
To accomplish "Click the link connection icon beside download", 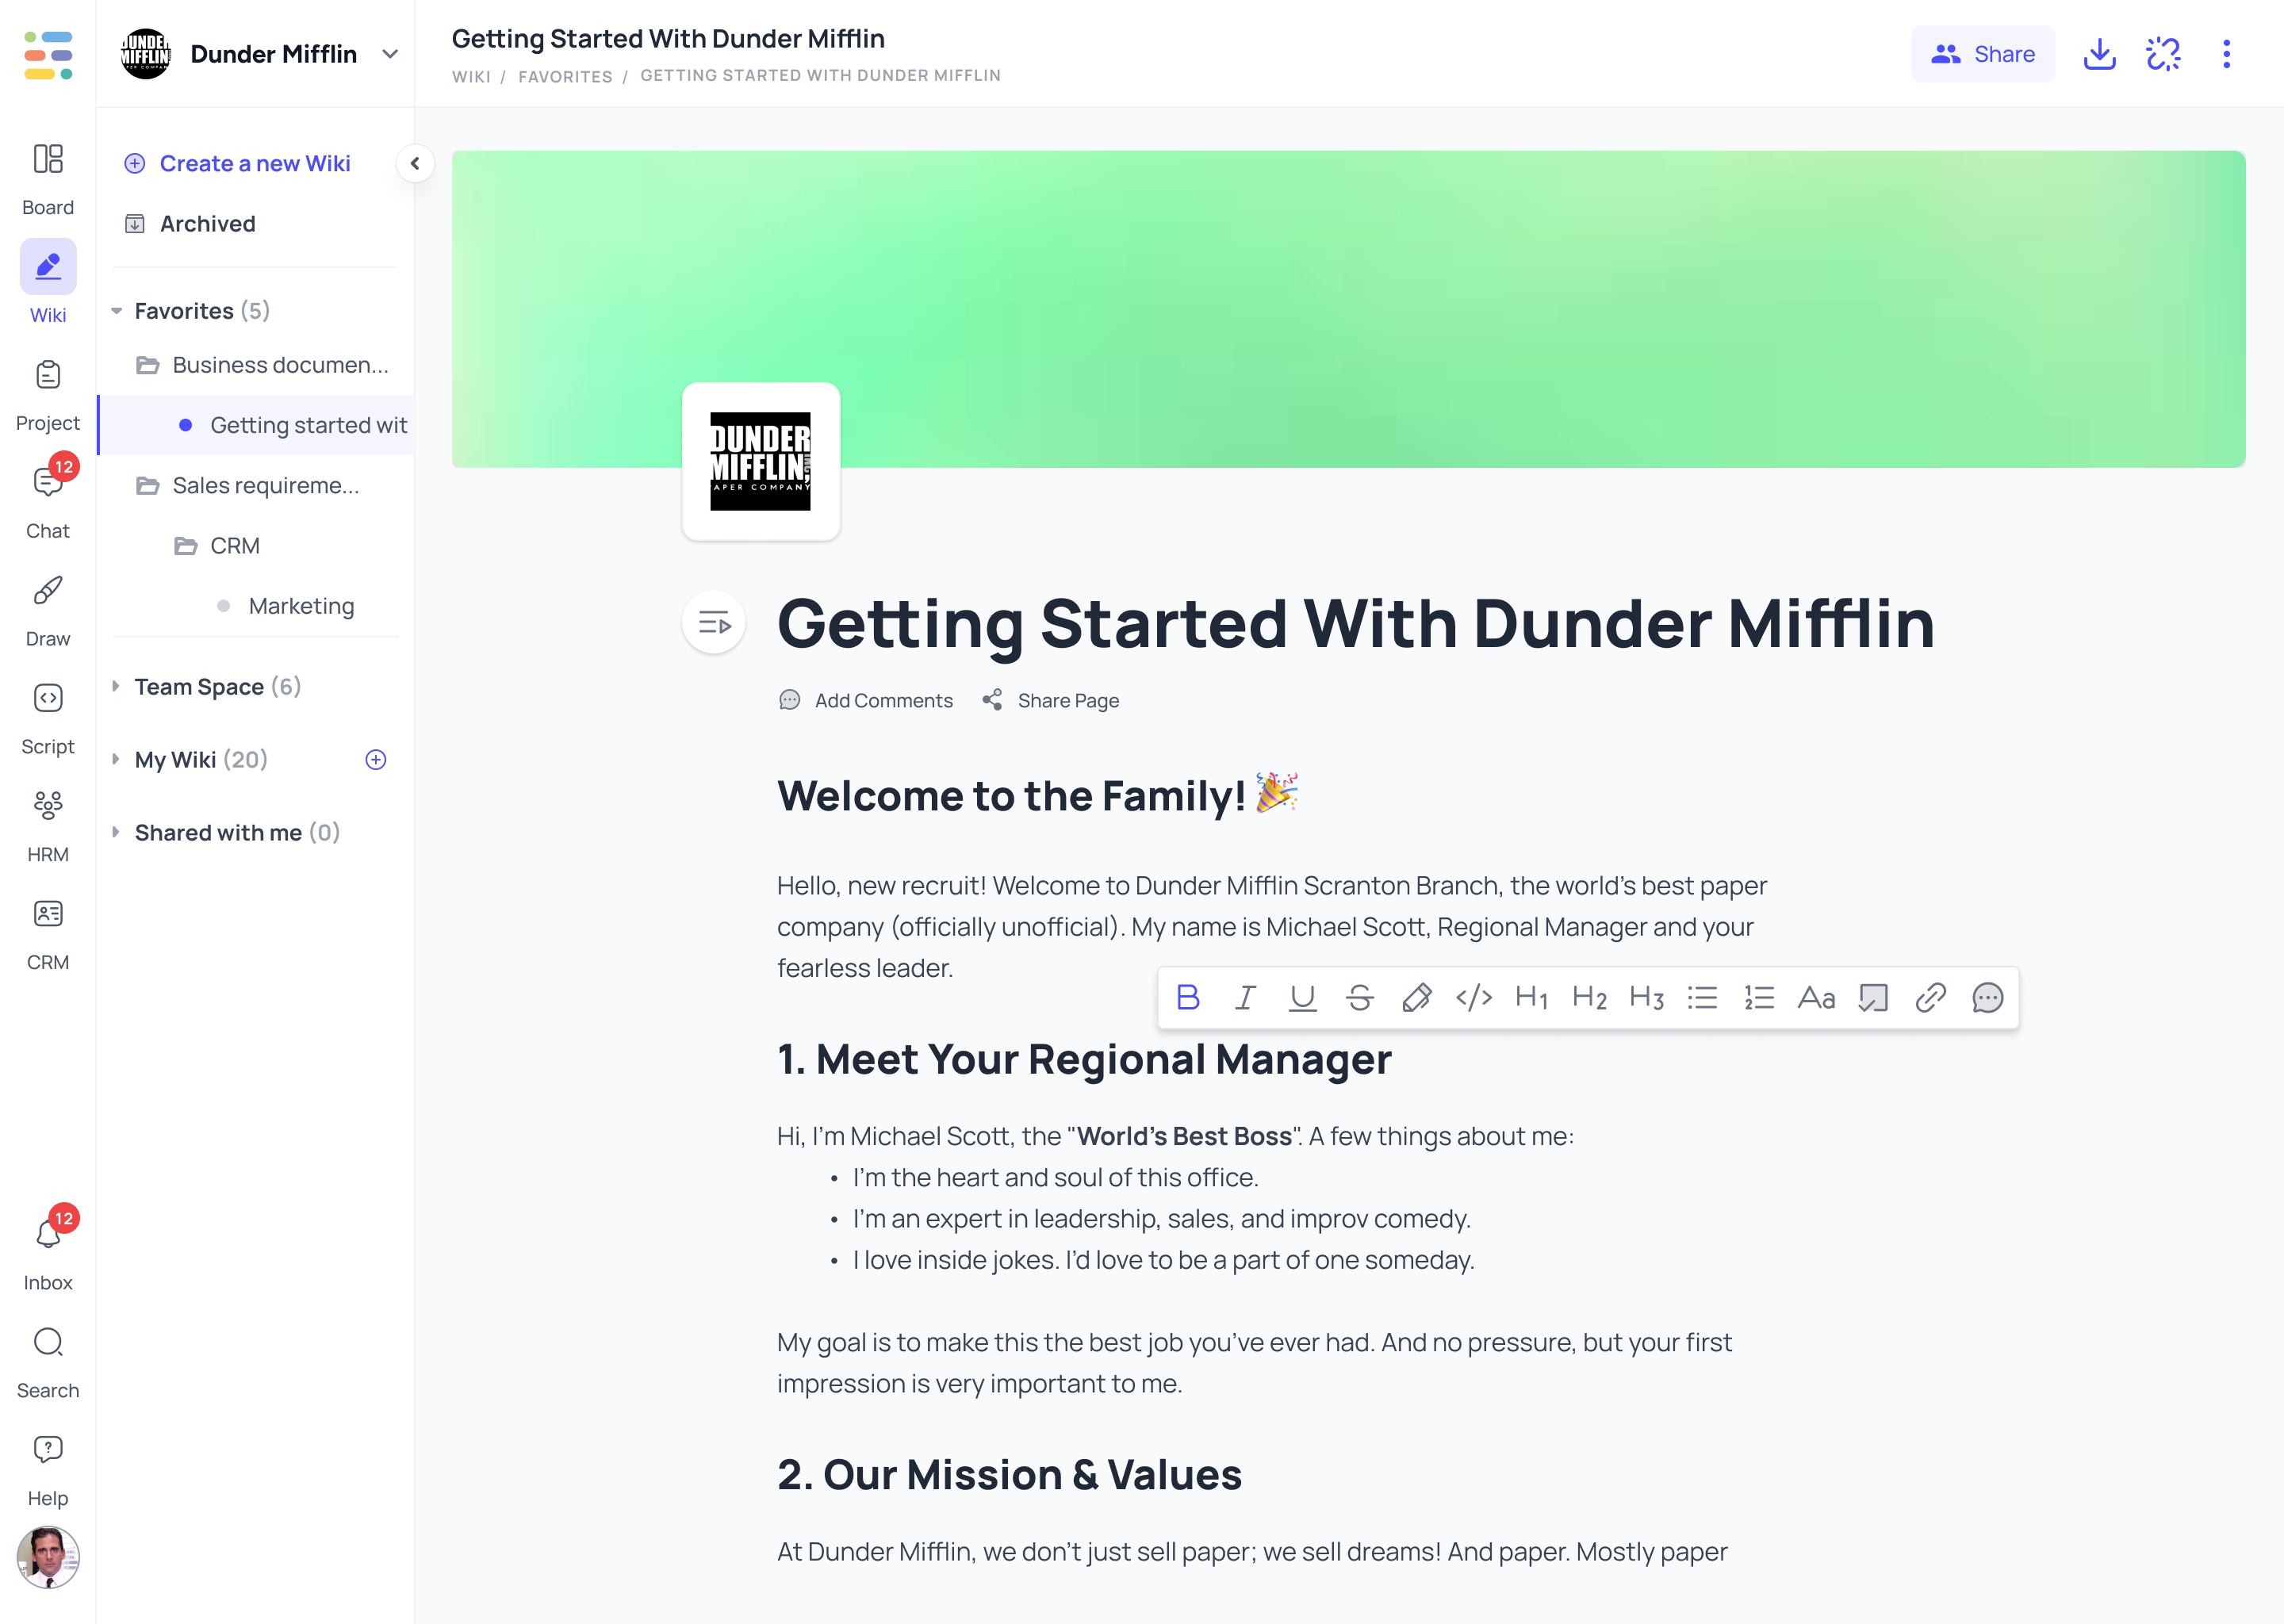I will (x=2163, y=54).
